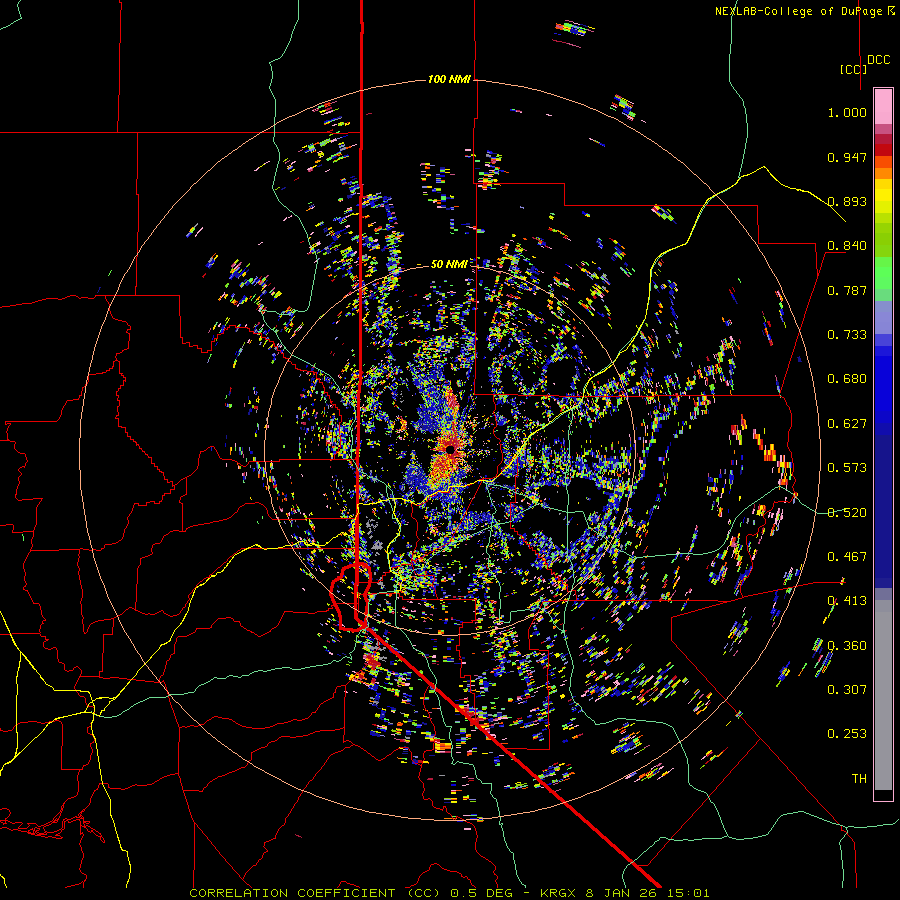Click the DCC label above the color scale

[x=879, y=60]
